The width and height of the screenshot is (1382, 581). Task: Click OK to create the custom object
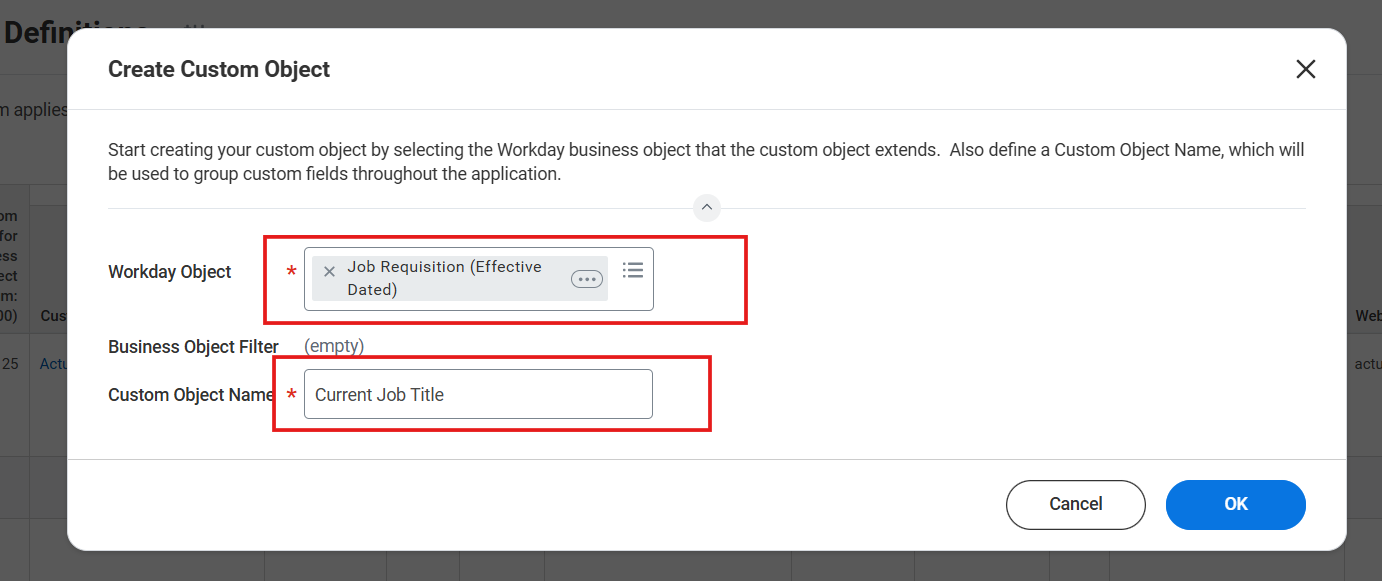tap(1235, 505)
